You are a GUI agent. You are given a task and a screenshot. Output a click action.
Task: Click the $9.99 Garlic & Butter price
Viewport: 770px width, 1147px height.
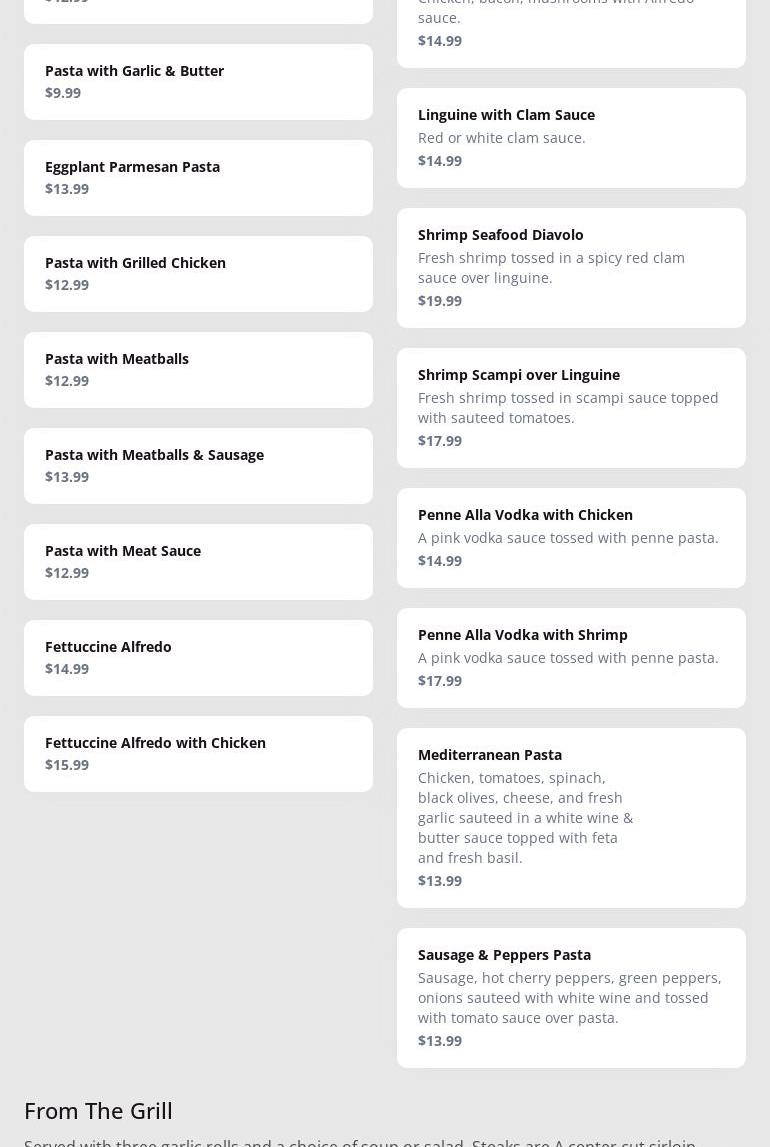pos(63,93)
